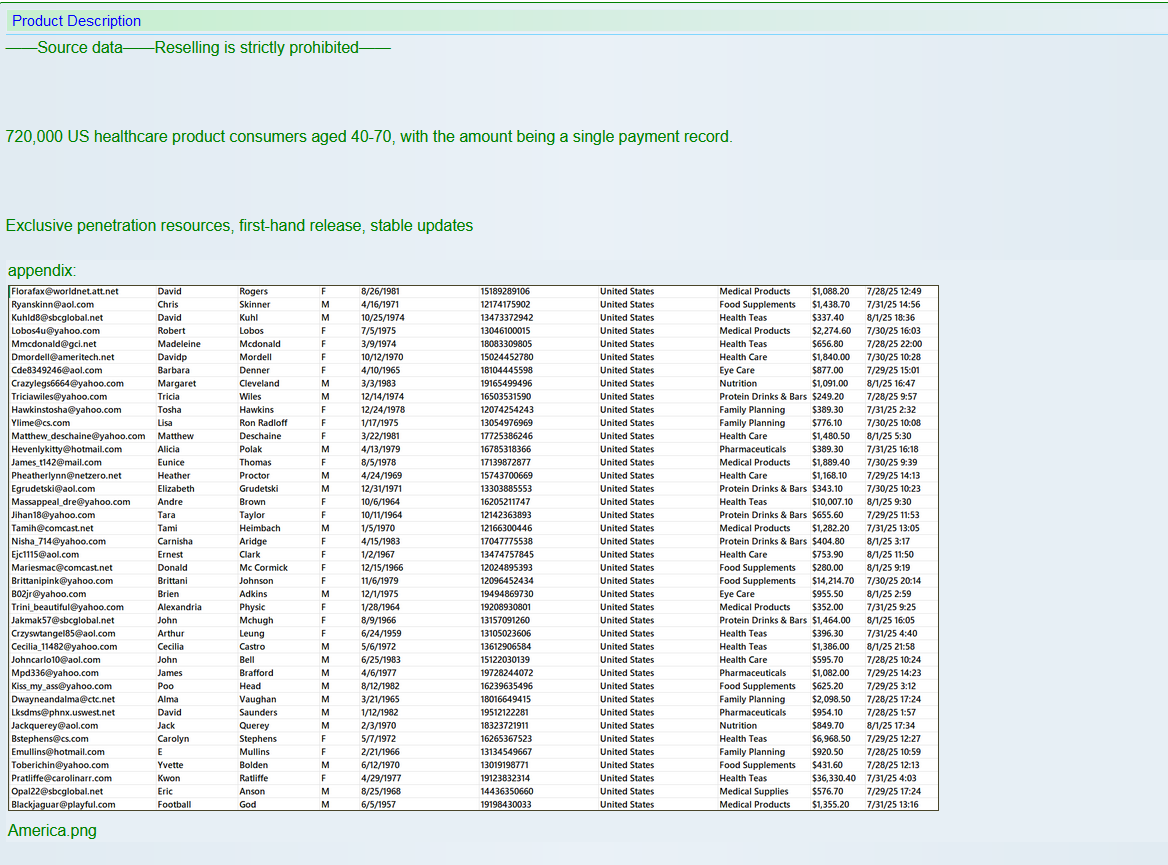Click the 7/28/25 22:00 timestamp cell
Viewport: 1168px width, 865px height.
894,344
